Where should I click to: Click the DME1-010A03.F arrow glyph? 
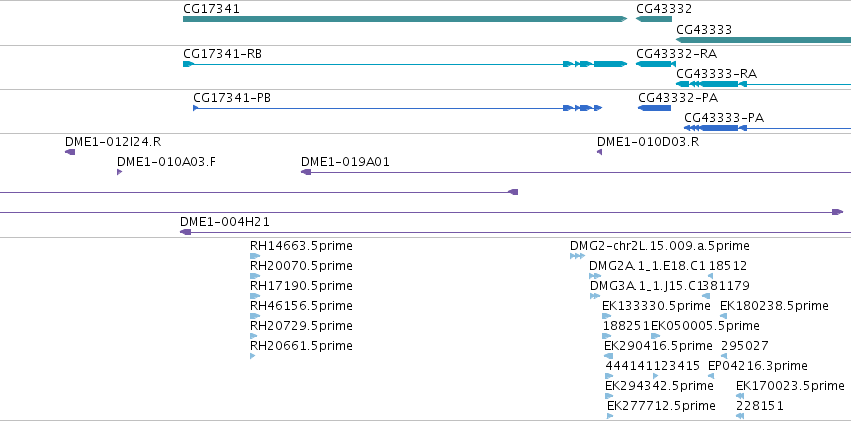coord(119,172)
